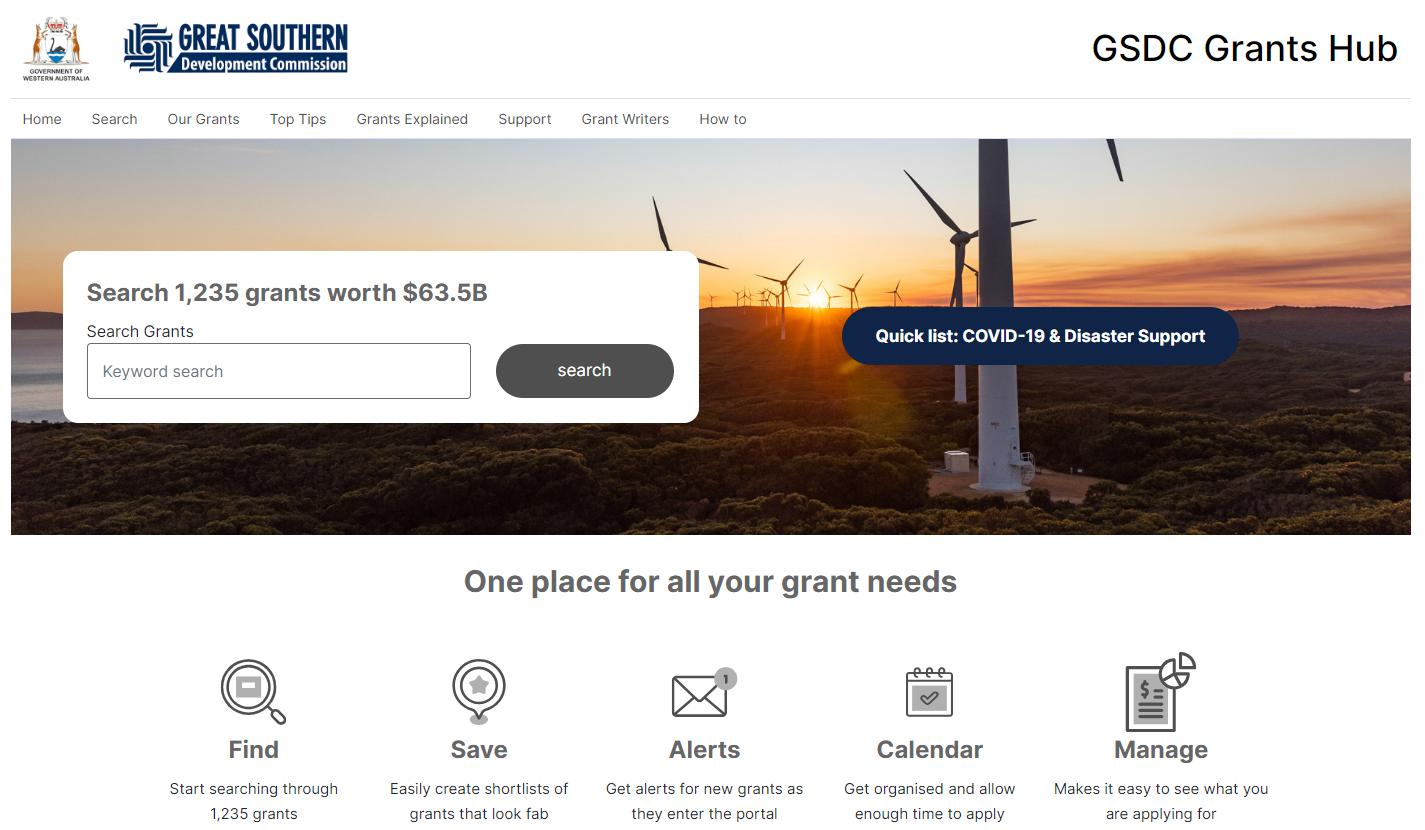This screenshot has height=830, width=1425.
Task: Click the GSDC Grants Hub title
Action: pos(1244,48)
